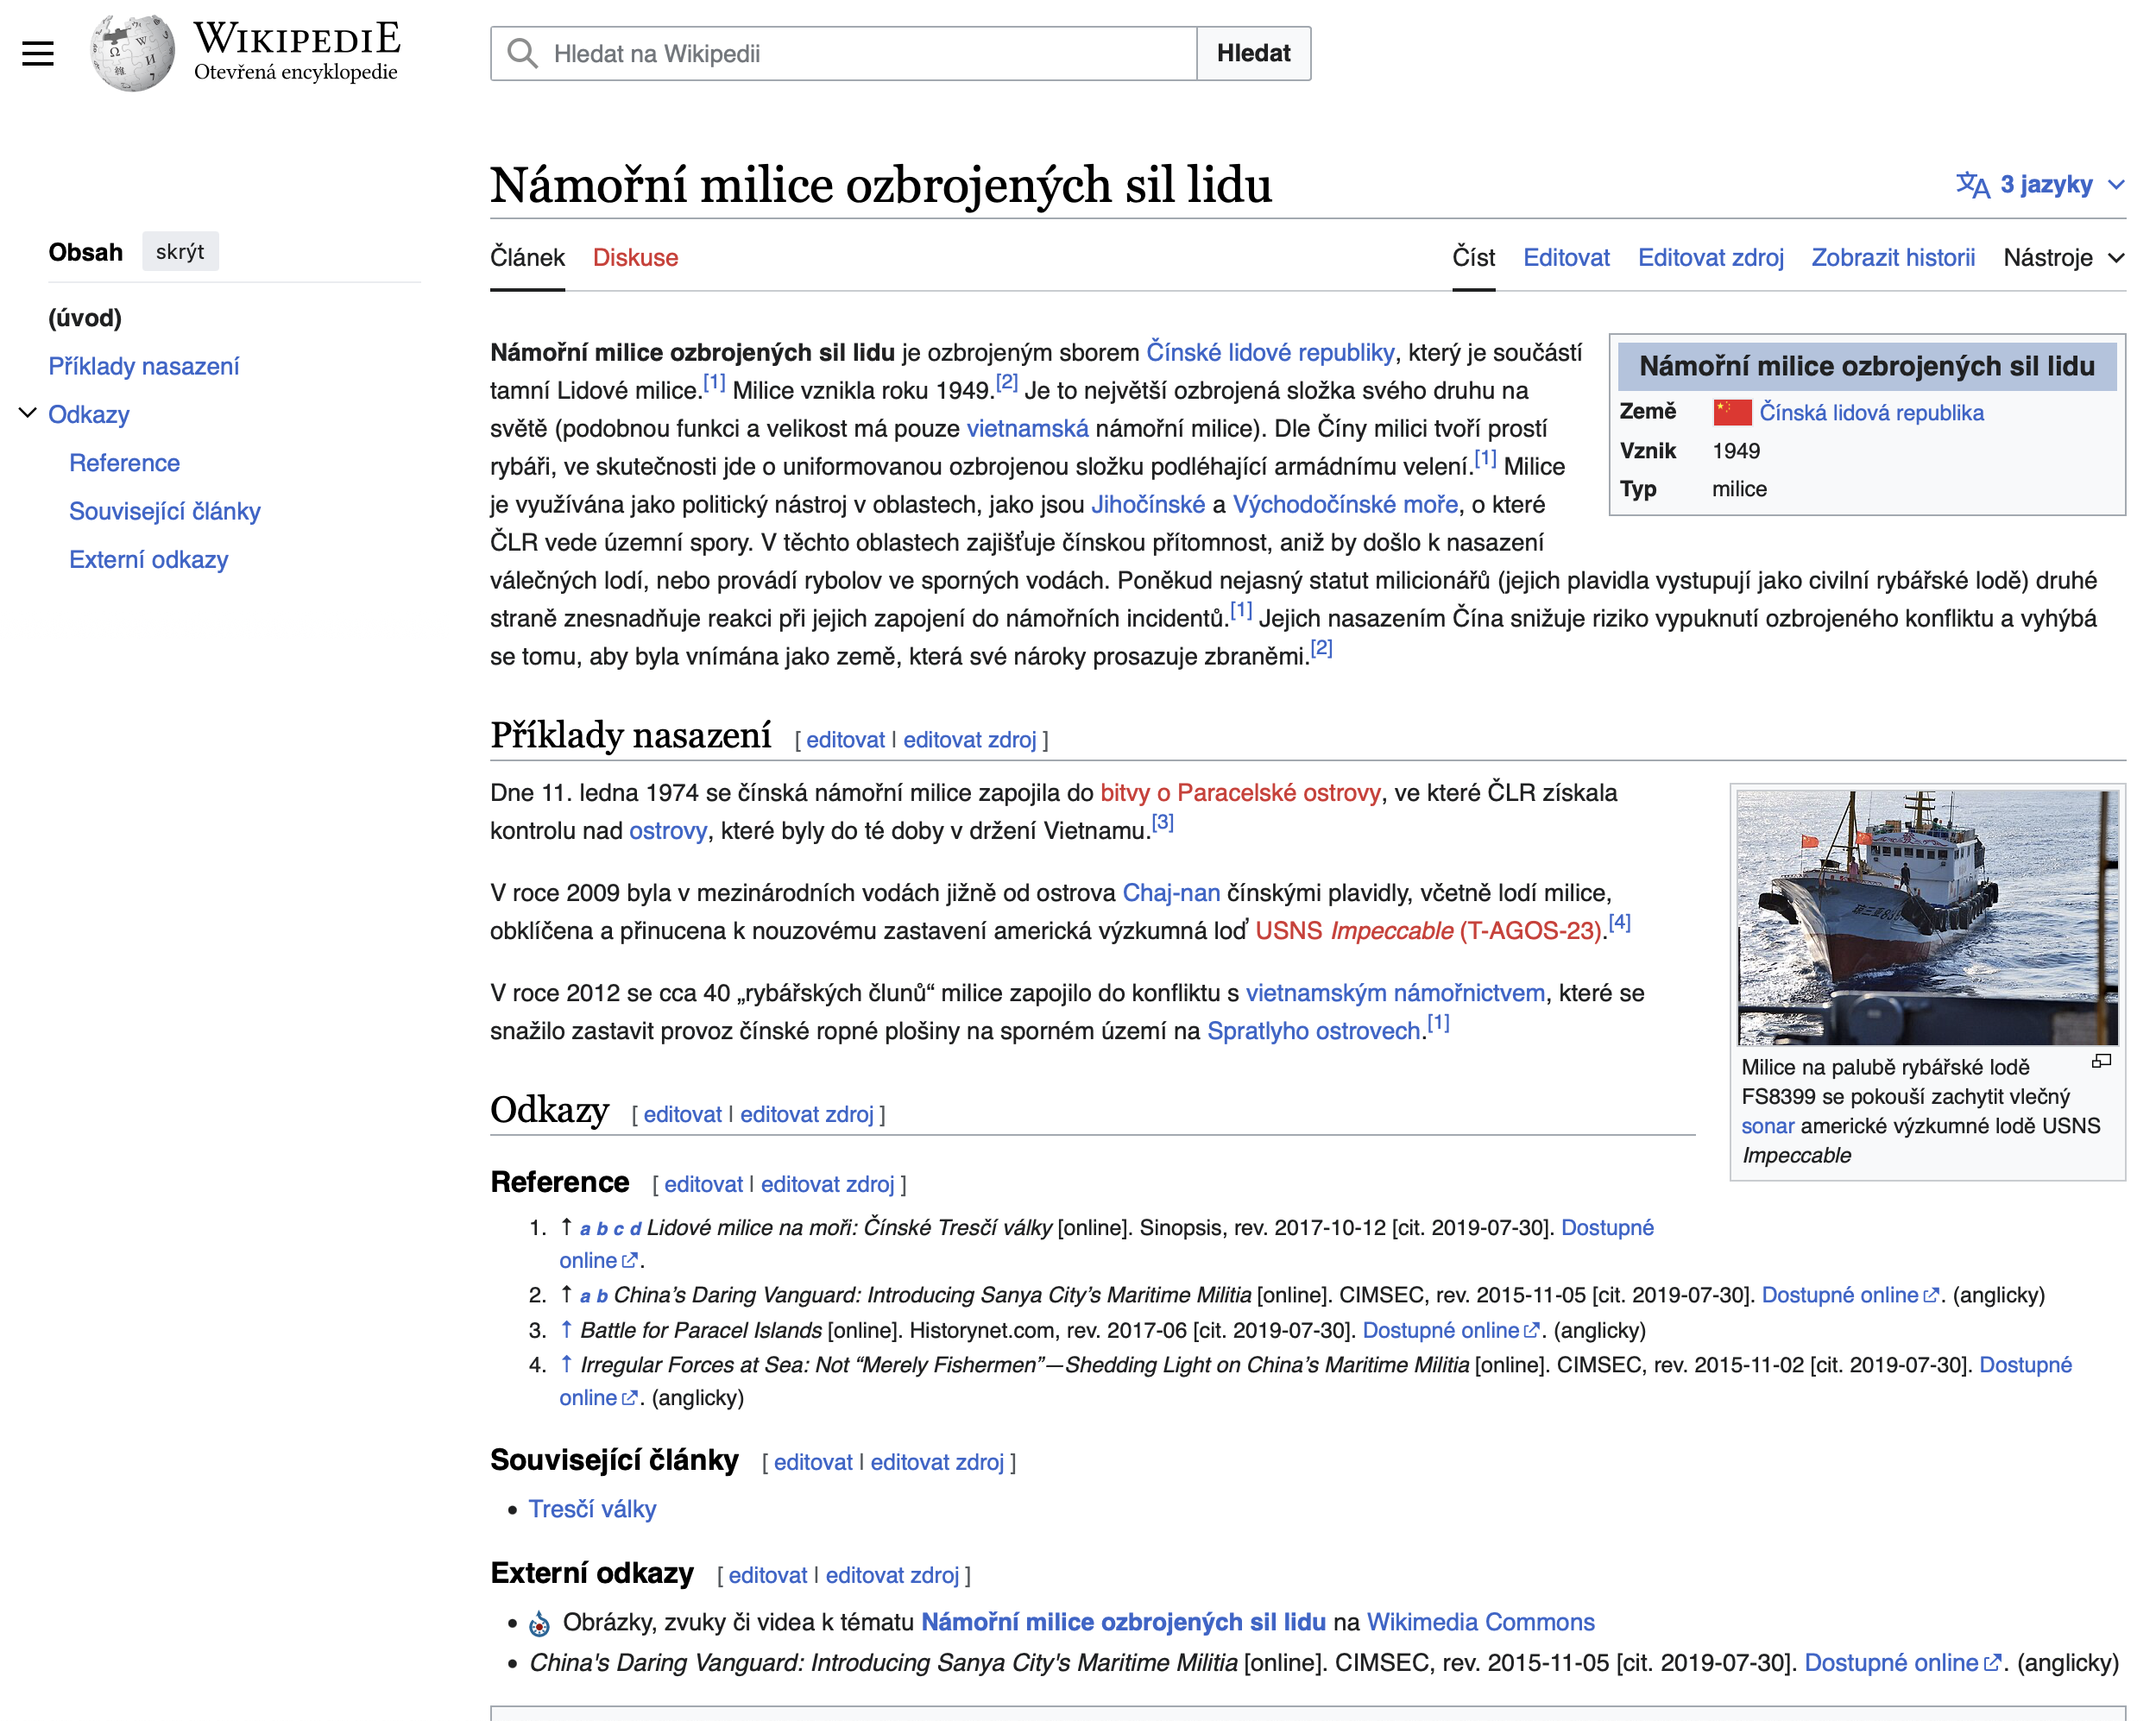
Task: Open Čínské lidové republiky link in intro
Action: click(1270, 352)
